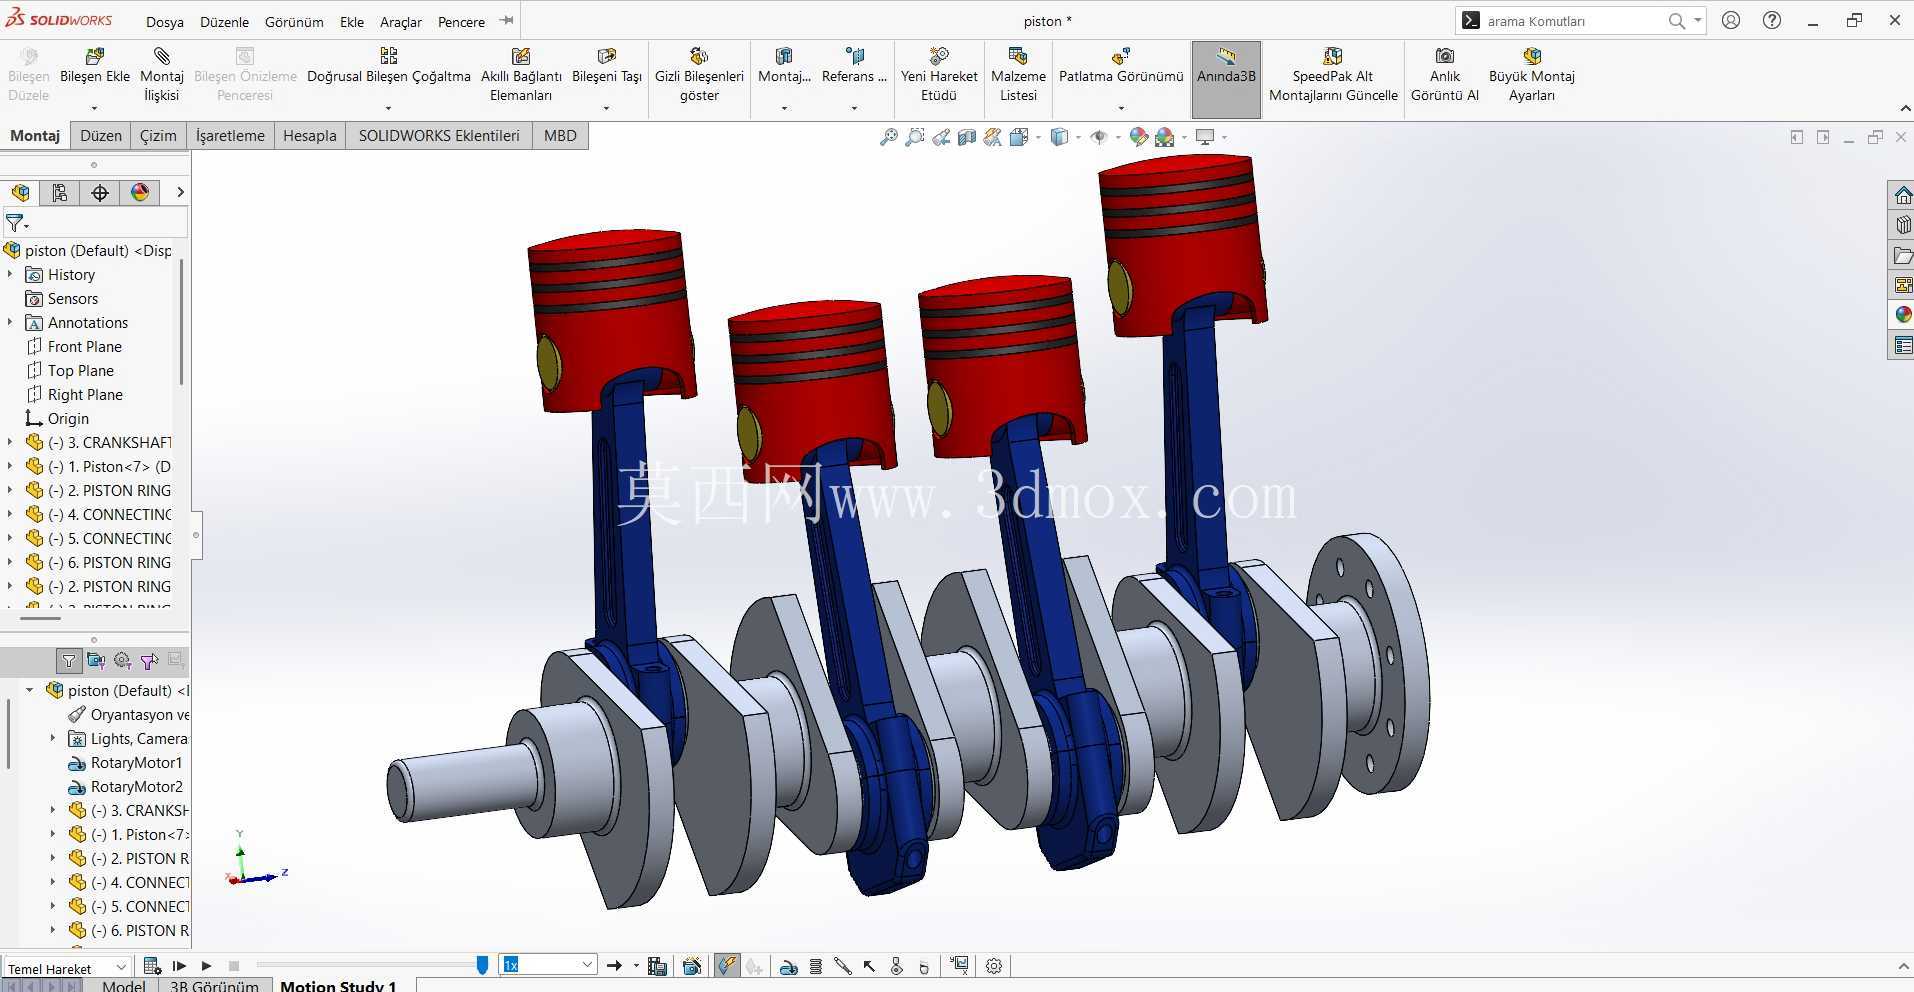Add a spring in the Motion Study toolbar
The image size is (1914, 992).
tap(816, 966)
